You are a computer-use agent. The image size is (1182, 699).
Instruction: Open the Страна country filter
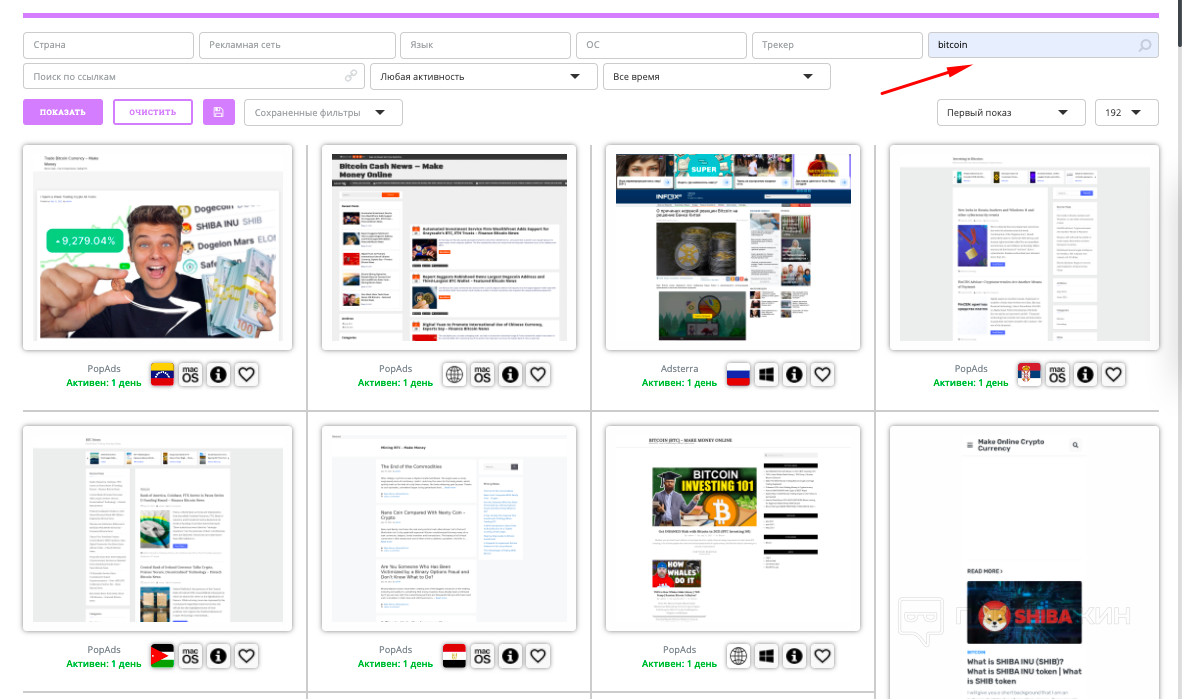tap(108, 45)
